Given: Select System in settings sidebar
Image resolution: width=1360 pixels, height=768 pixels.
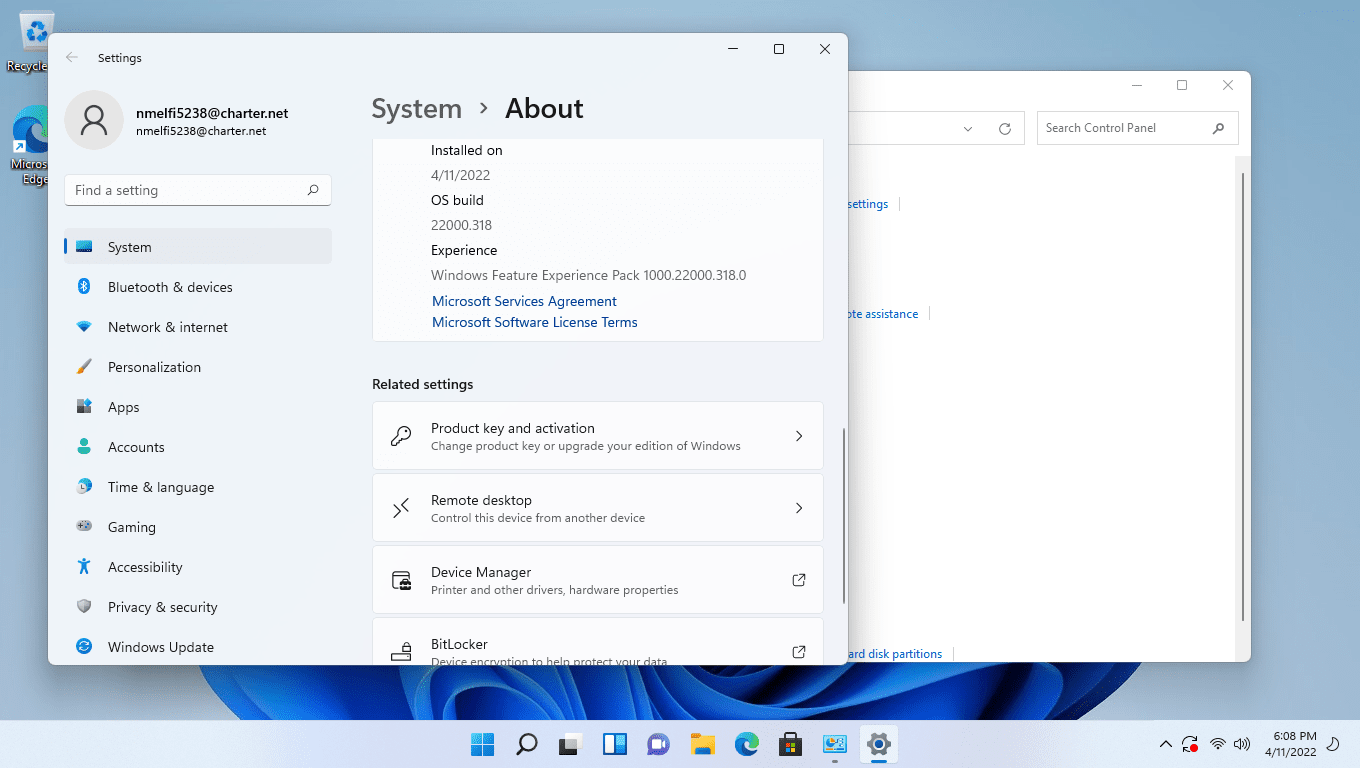Looking at the screenshot, I should [x=198, y=247].
